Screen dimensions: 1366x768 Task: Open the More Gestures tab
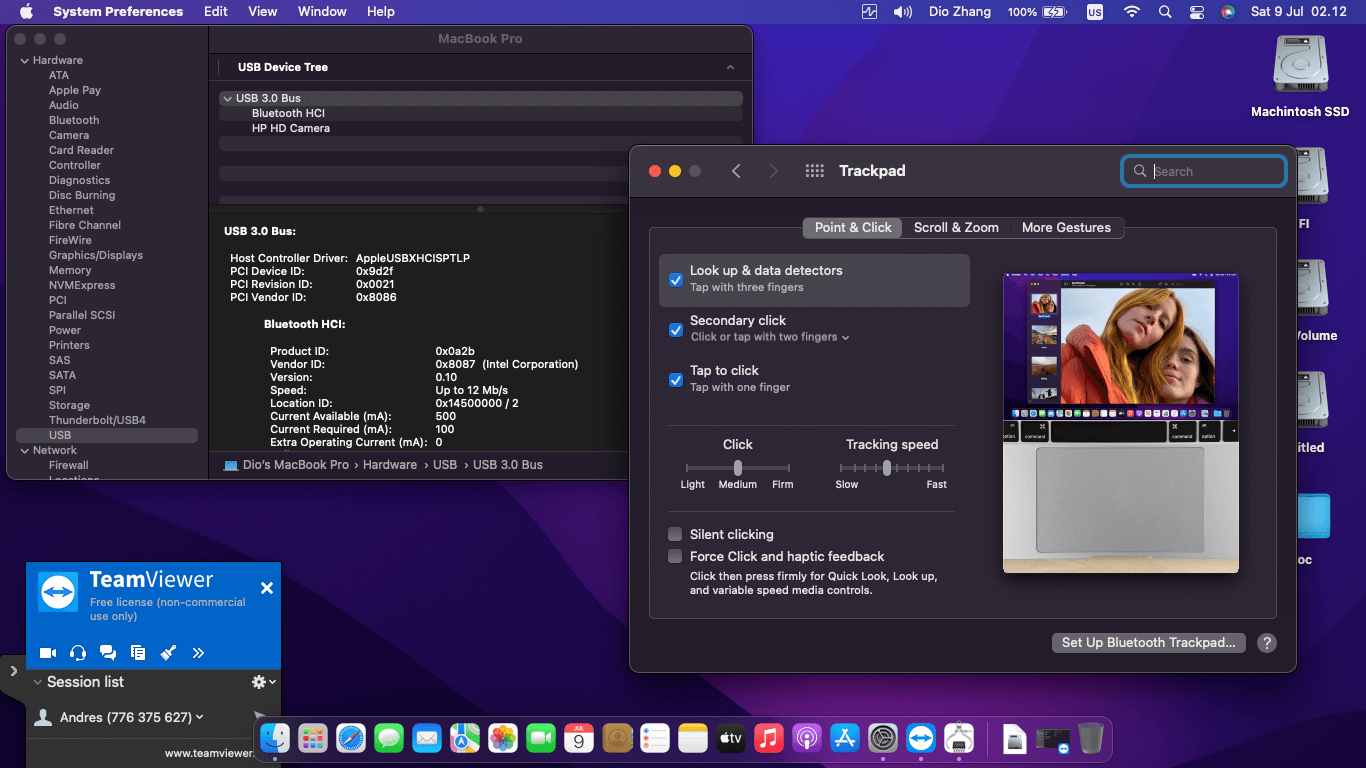[x=1066, y=227]
